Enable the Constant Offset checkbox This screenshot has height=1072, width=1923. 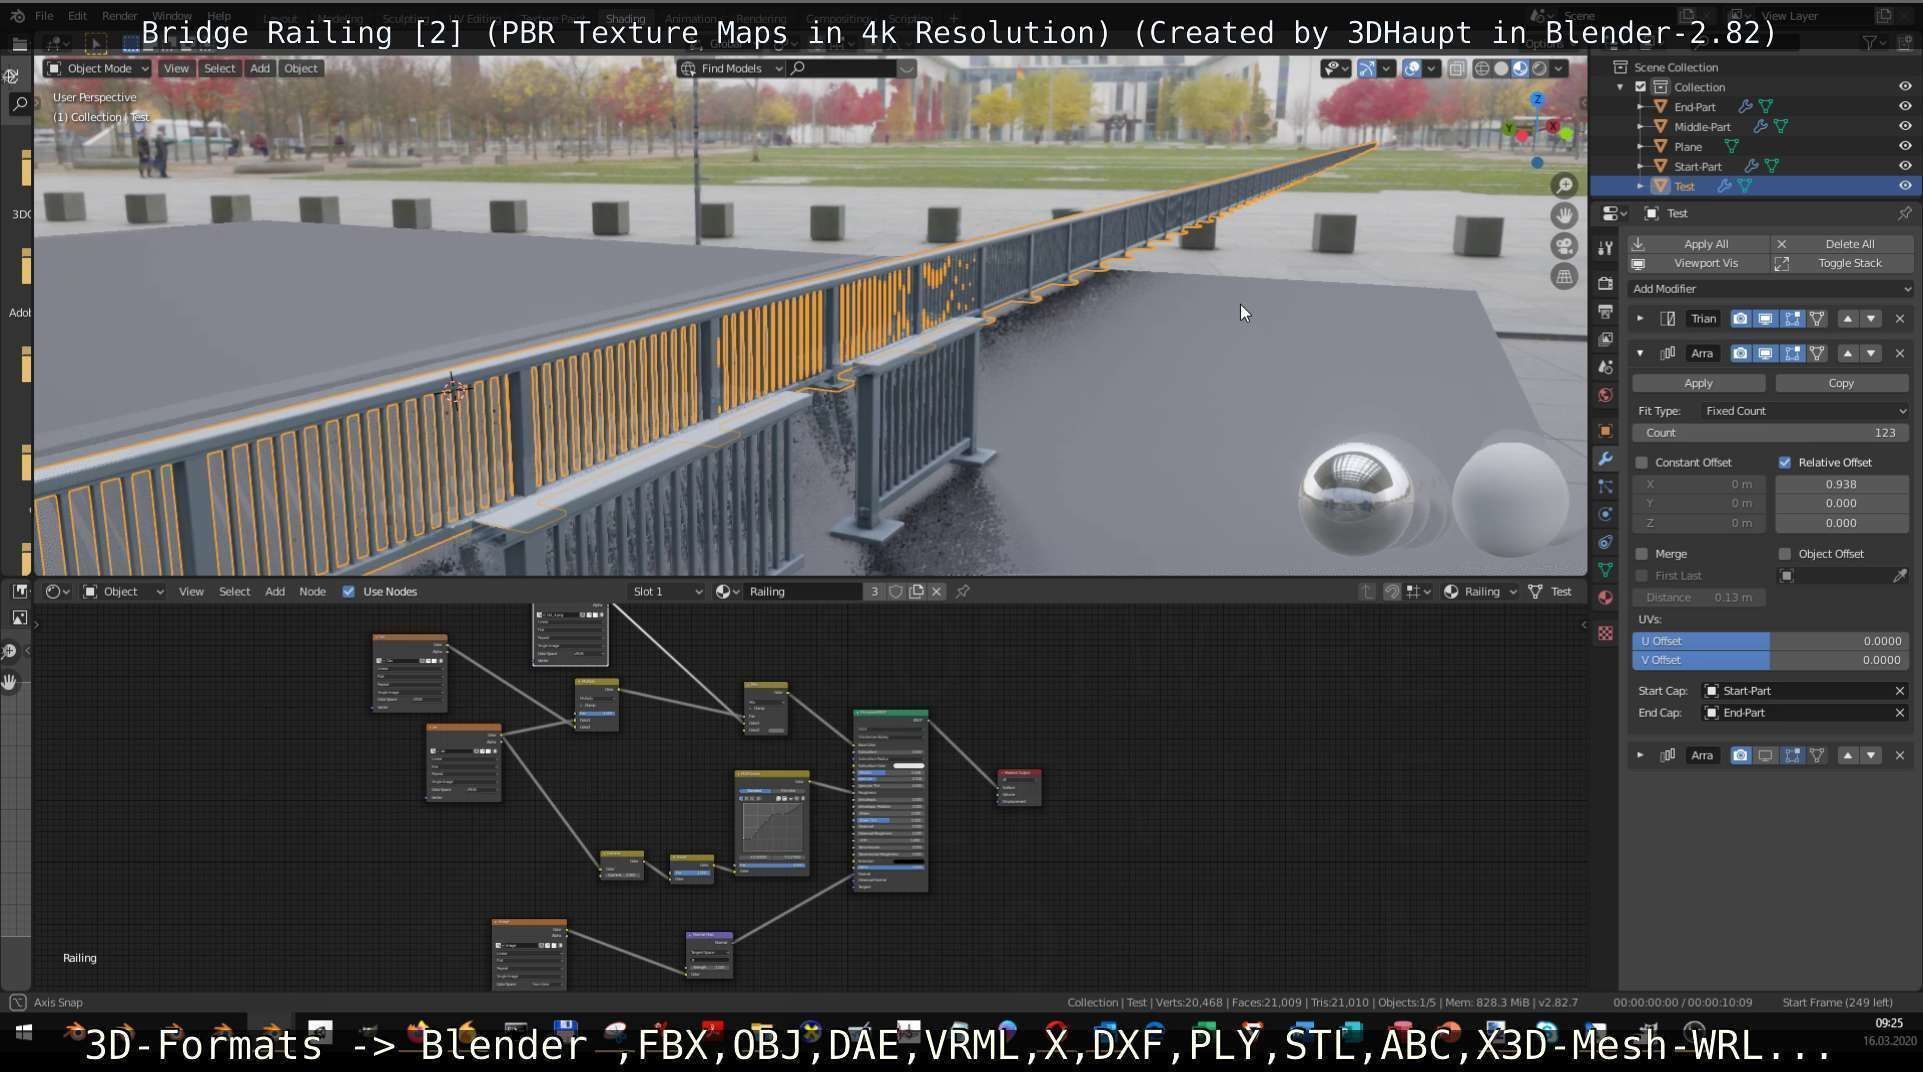pos(1641,463)
